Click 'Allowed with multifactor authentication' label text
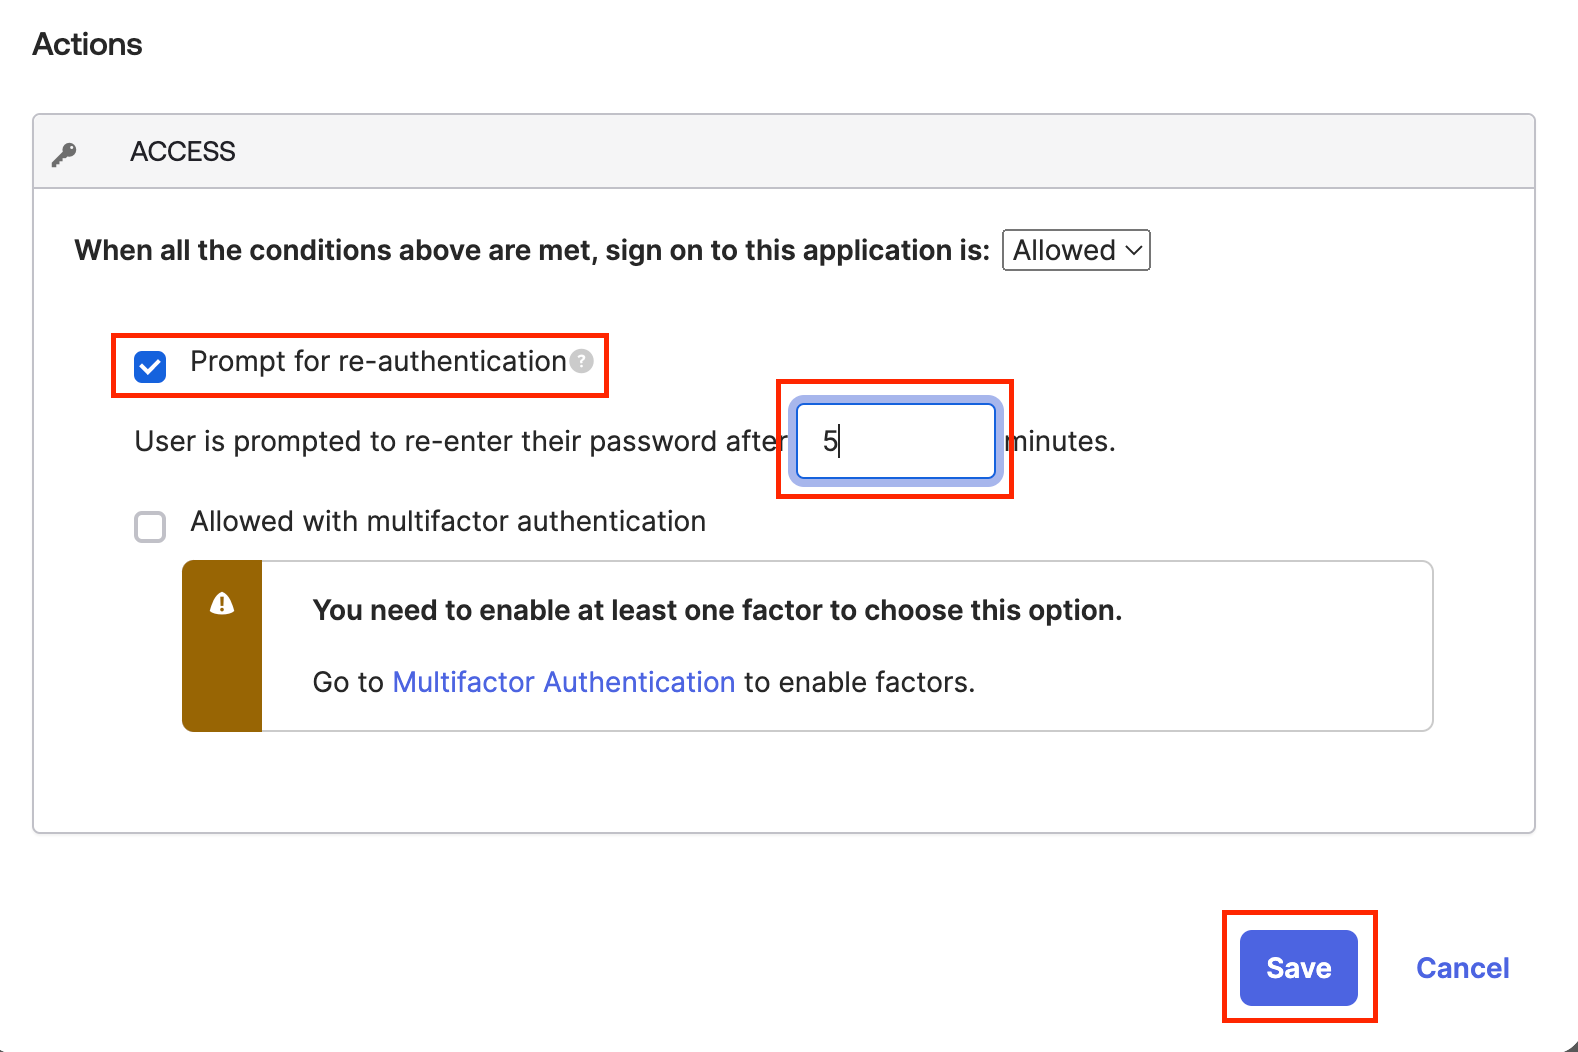The width and height of the screenshot is (1578, 1052). (x=448, y=521)
